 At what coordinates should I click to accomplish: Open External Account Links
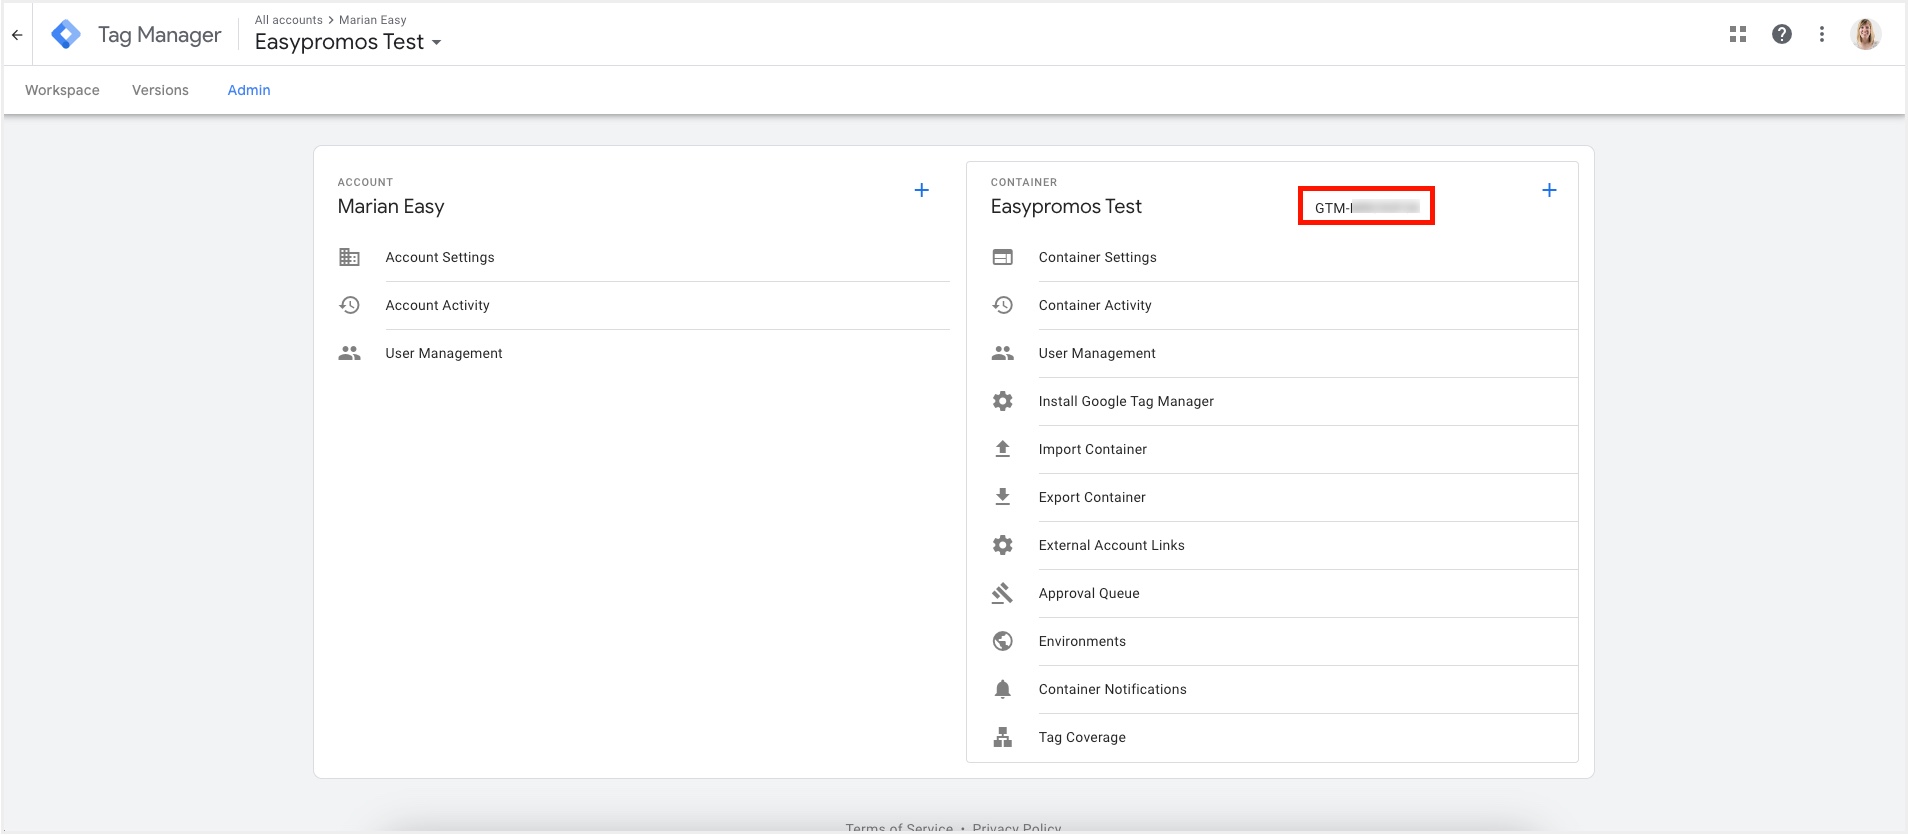pos(1112,545)
